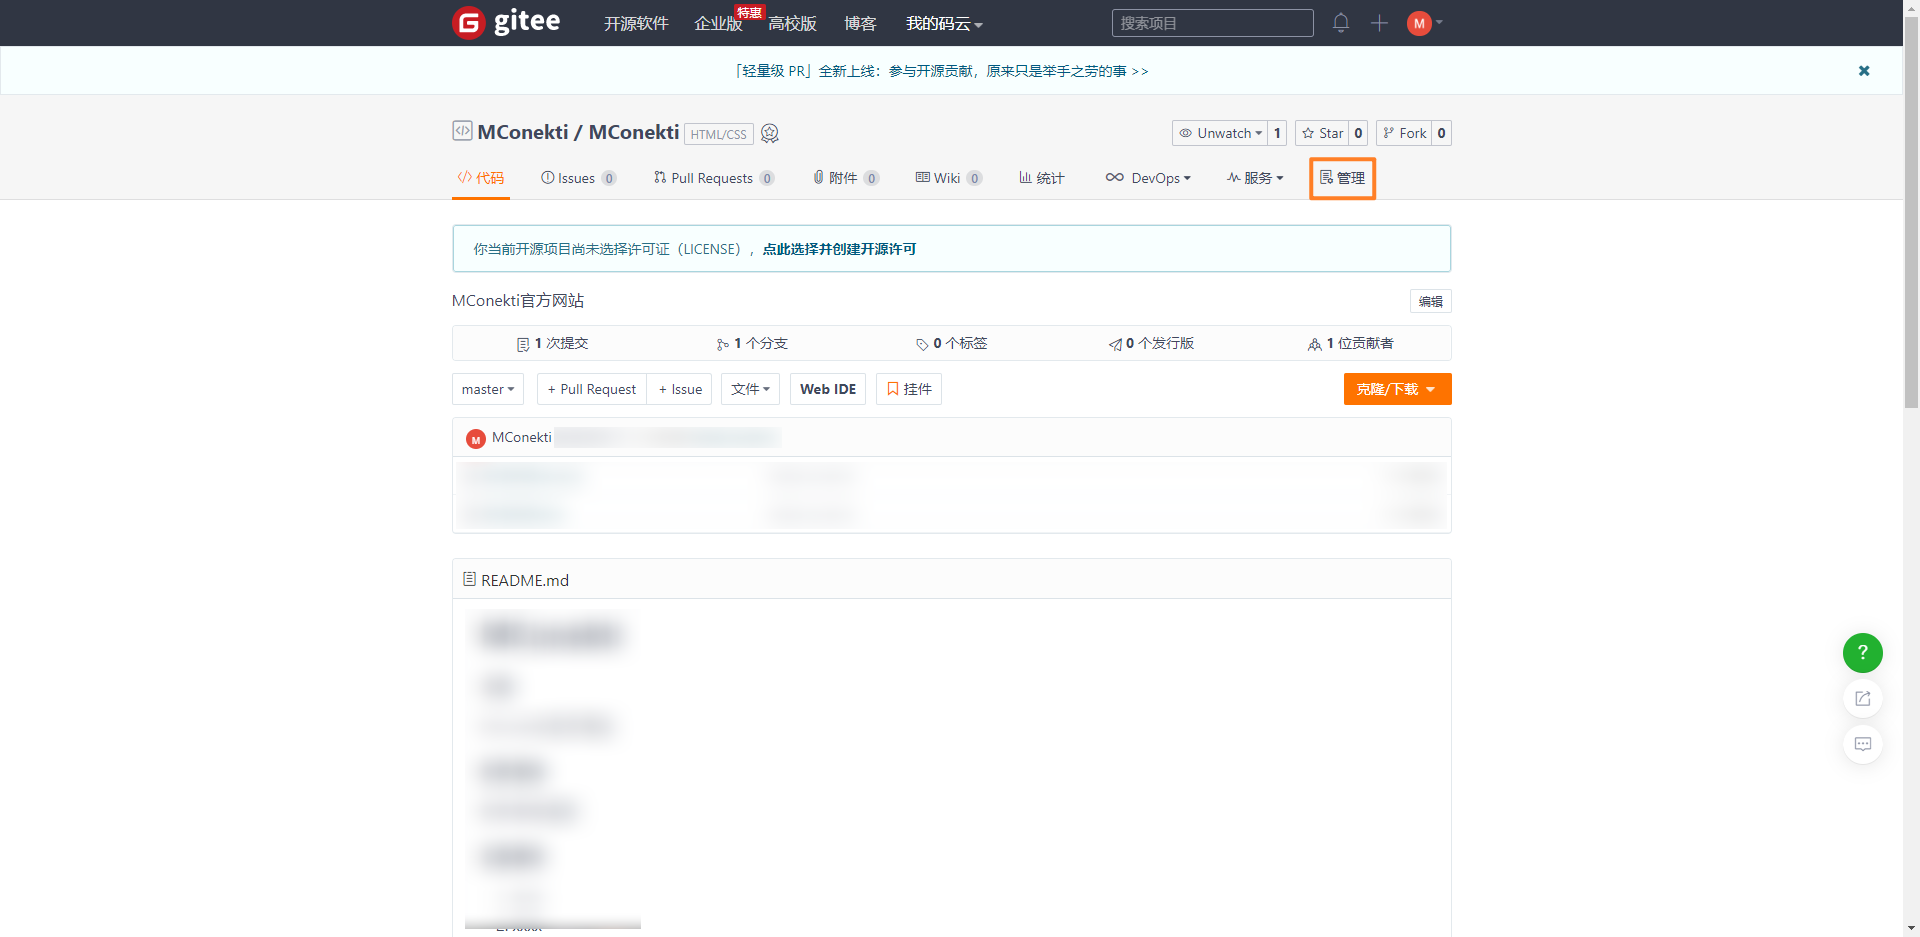Viewport: 1920px width, 937px height.
Task: Expand the 服务 dropdown tab
Action: click(1255, 178)
